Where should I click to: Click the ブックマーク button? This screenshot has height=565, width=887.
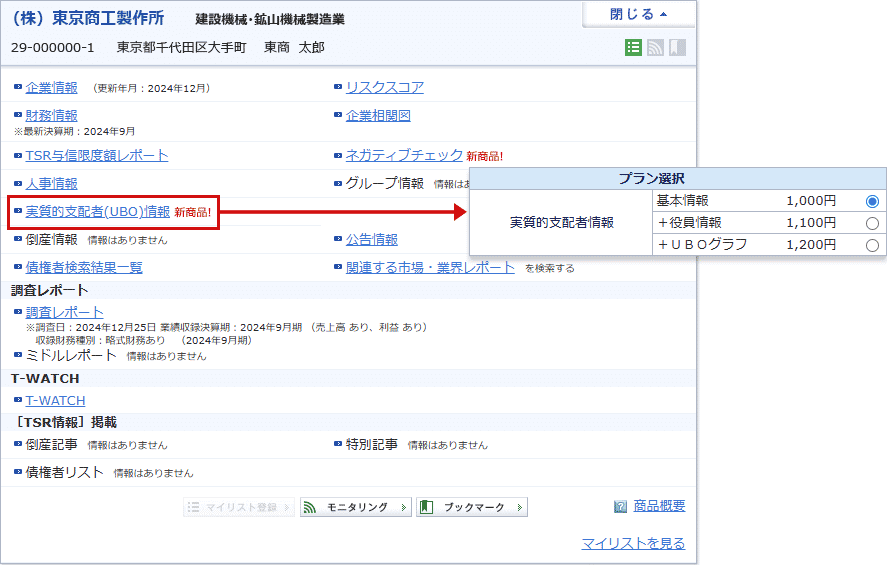(472, 507)
